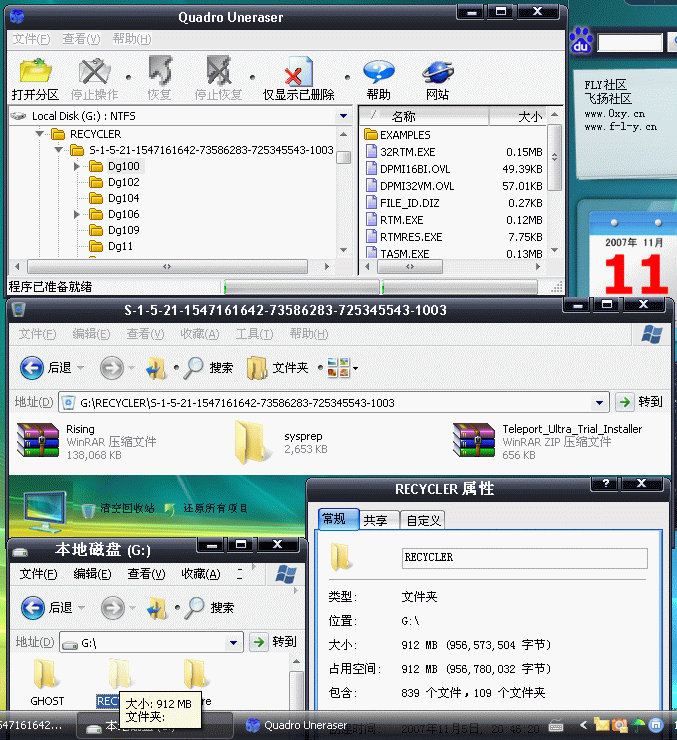
Task: Open the Website (网站) globe icon
Action: click(x=438, y=72)
